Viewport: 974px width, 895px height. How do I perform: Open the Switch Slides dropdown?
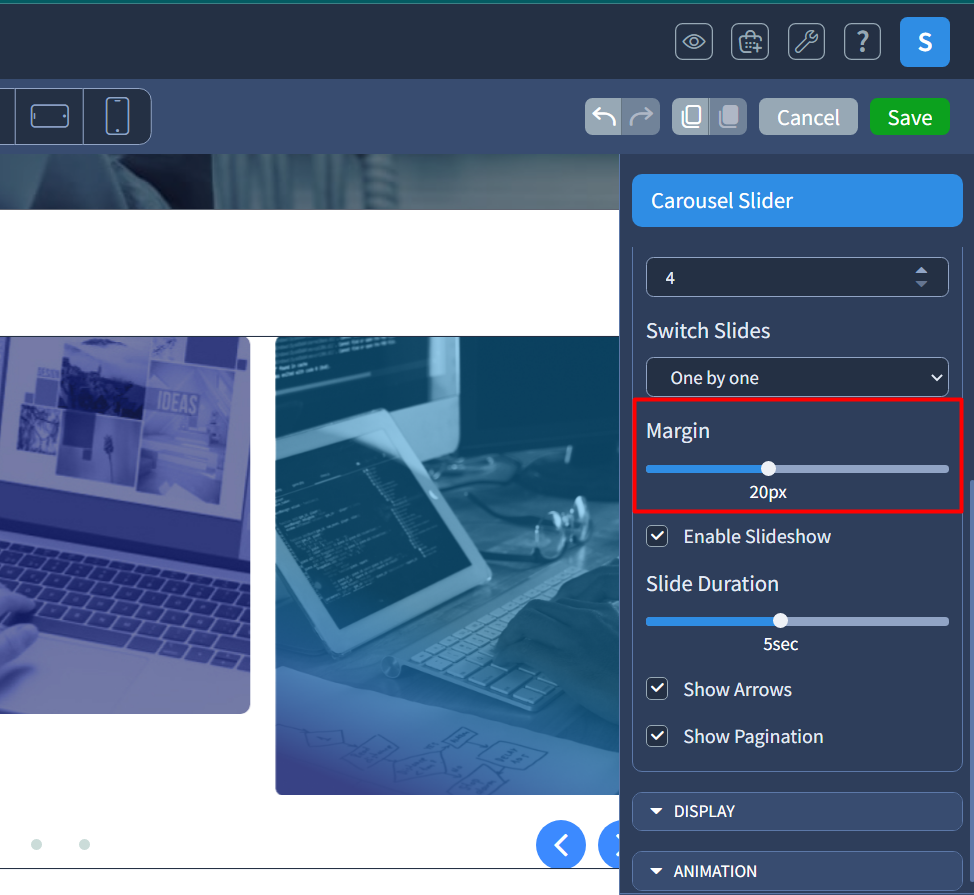click(797, 377)
